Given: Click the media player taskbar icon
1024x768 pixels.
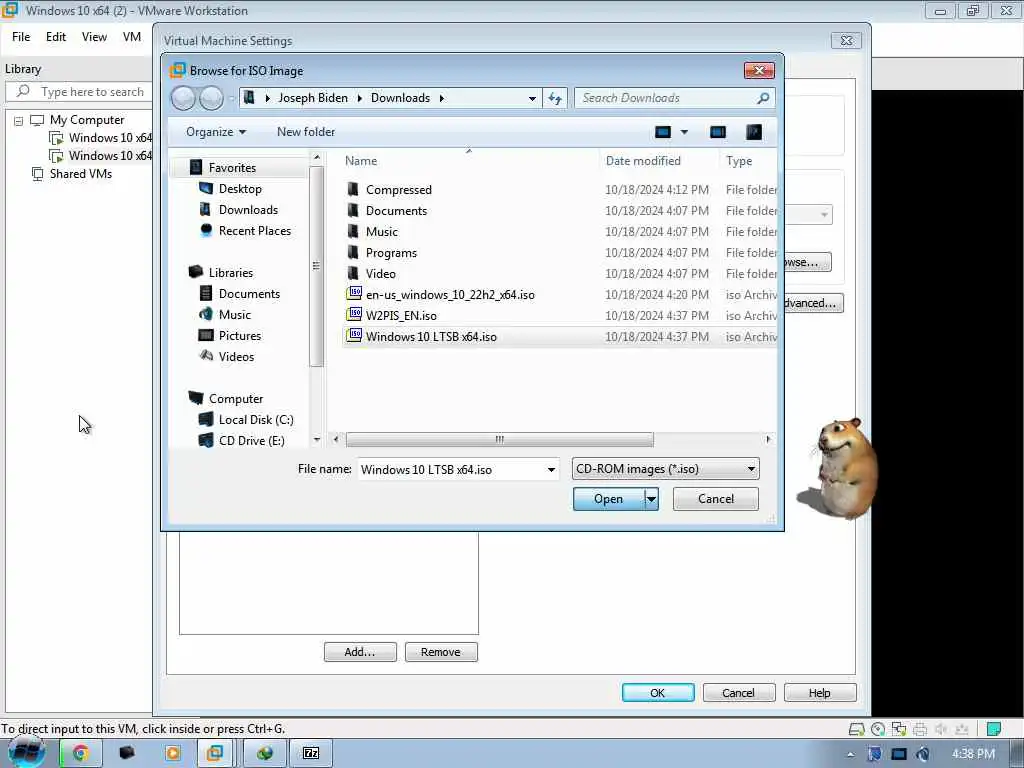Looking at the screenshot, I should coord(173,753).
